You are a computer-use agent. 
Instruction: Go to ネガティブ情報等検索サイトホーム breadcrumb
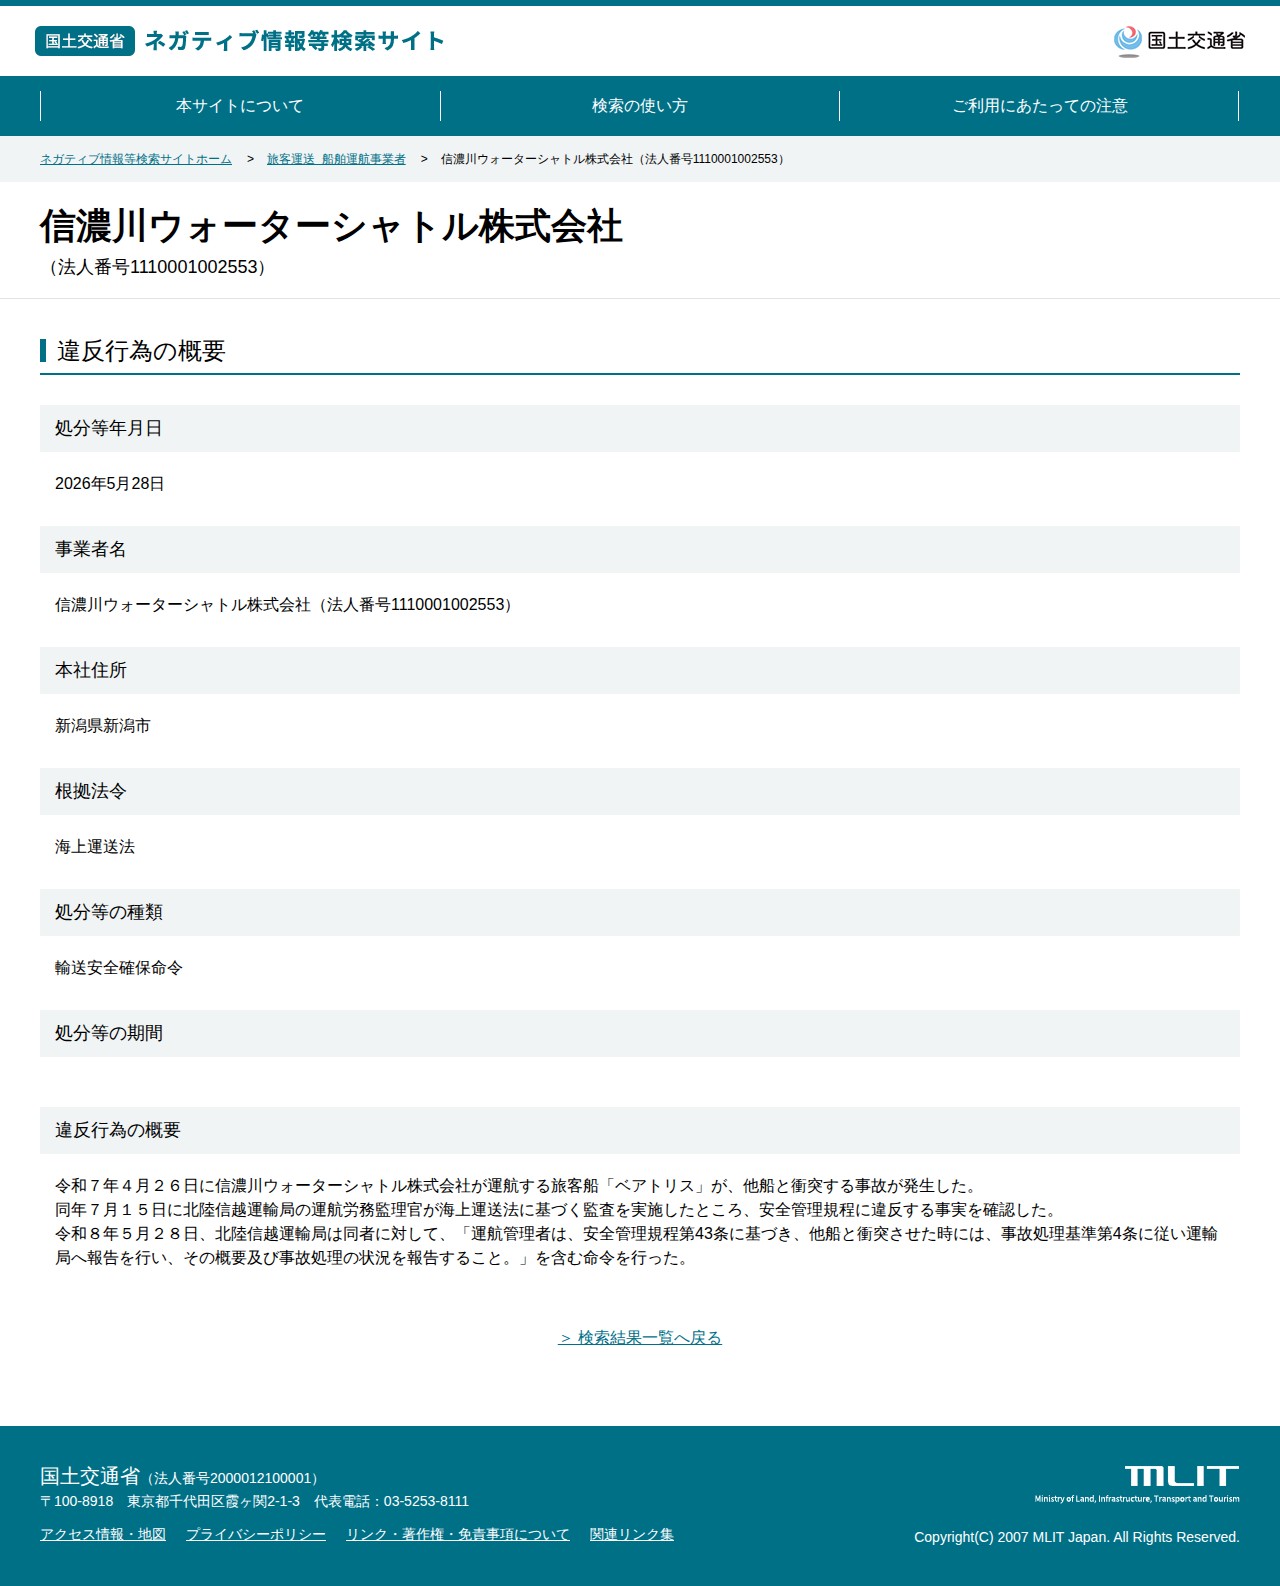point(136,159)
